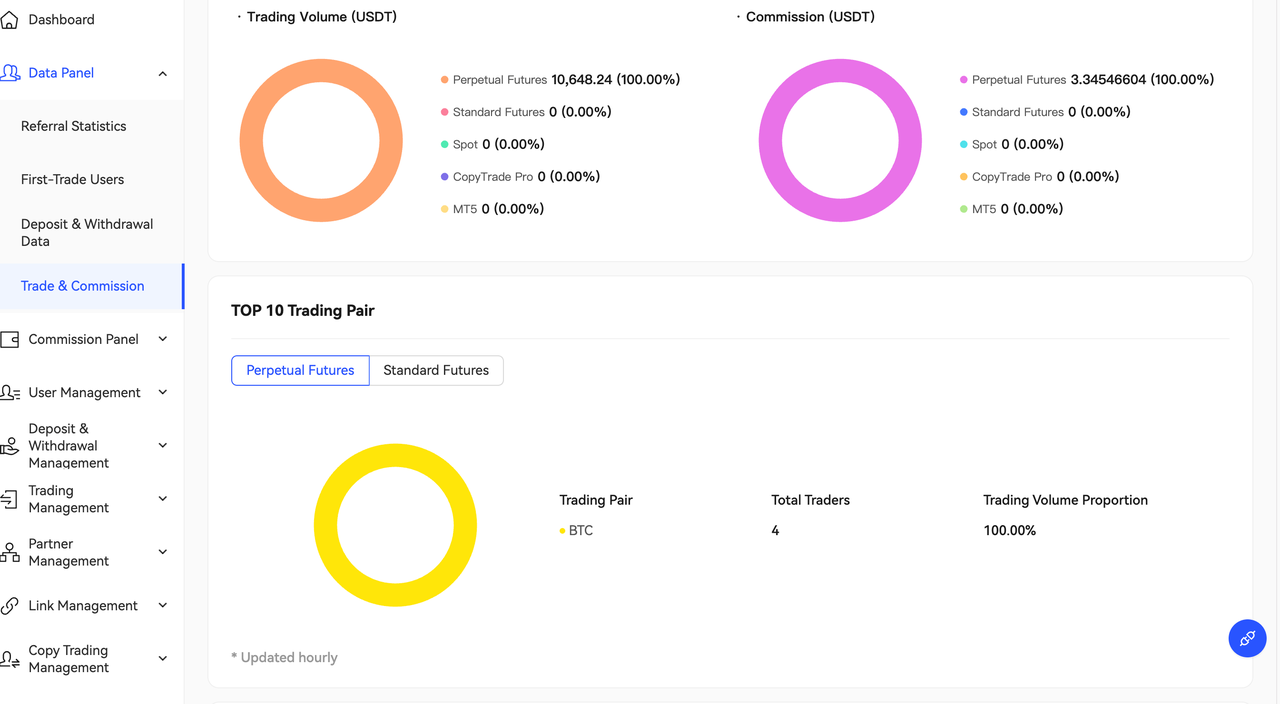Click the Partner Management hierarchy icon

[x=10, y=552]
